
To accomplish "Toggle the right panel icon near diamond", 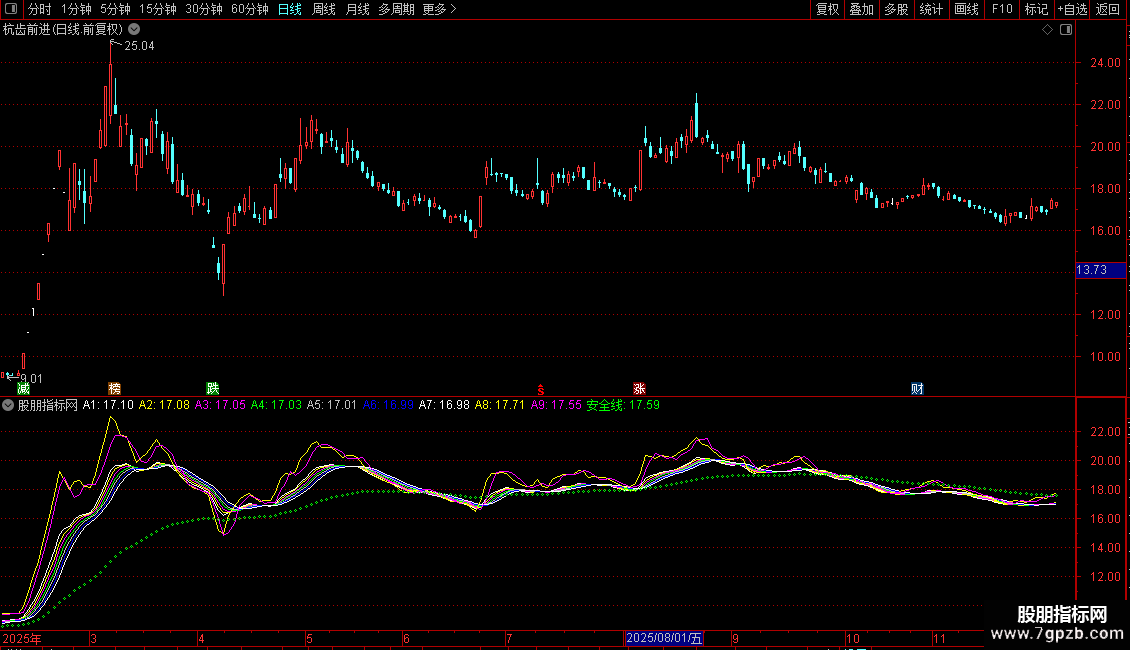I will (x=1065, y=30).
